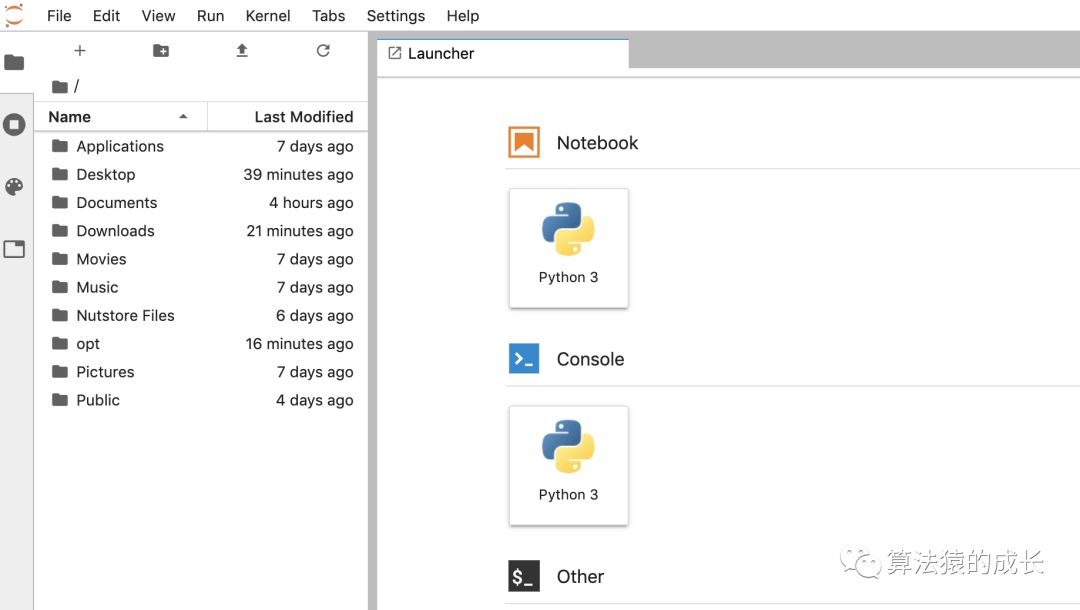Screen dimensions: 1080x610
Task: Click the Music folder icon
Action: click(60, 287)
